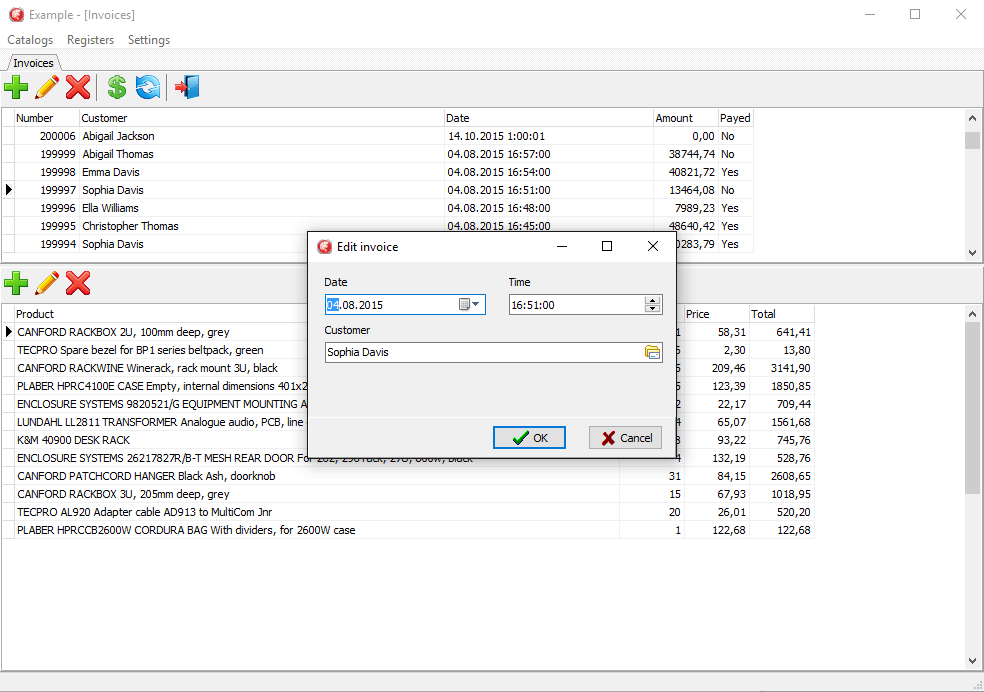The image size is (984, 692).
Task: Open the Settings menu
Action: [x=148, y=40]
